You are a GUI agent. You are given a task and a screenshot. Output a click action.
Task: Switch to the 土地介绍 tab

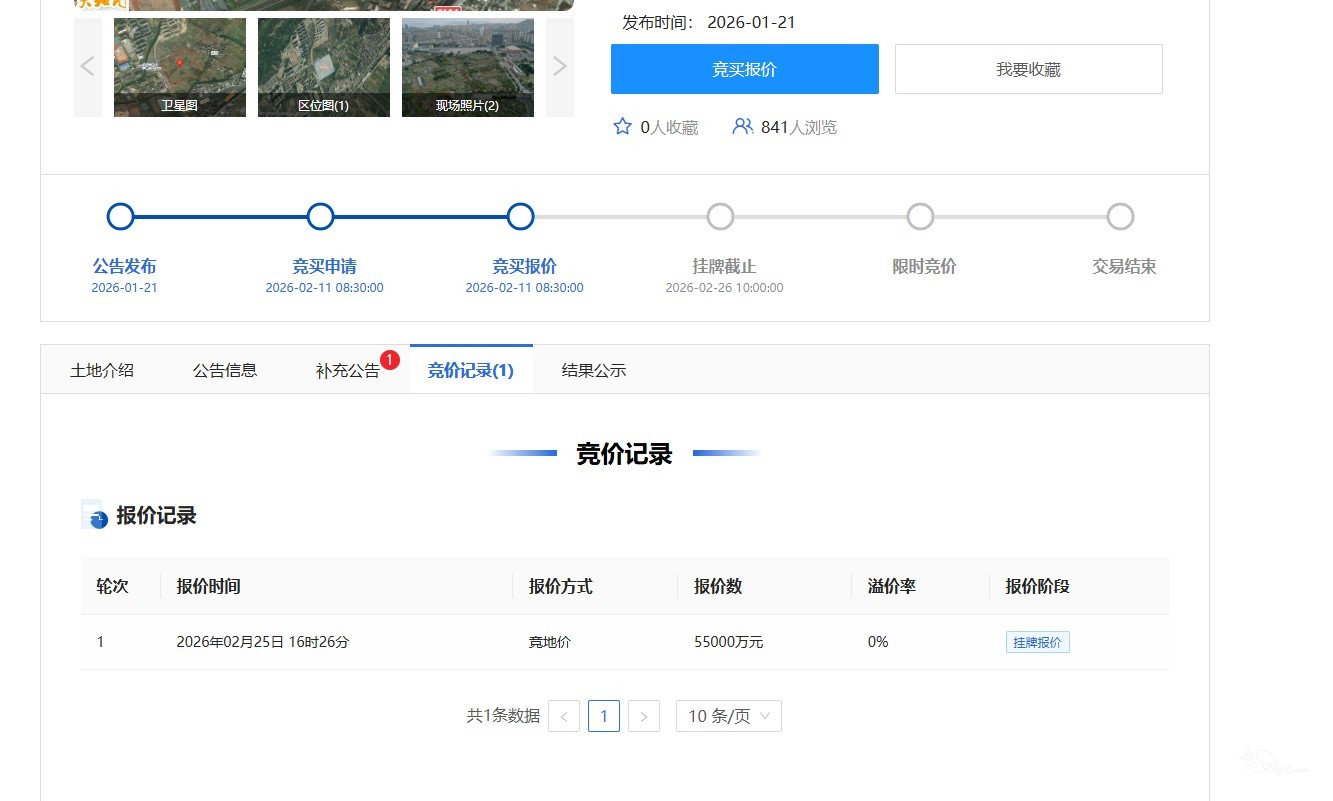pyautogui.click(x=102, y=370)
